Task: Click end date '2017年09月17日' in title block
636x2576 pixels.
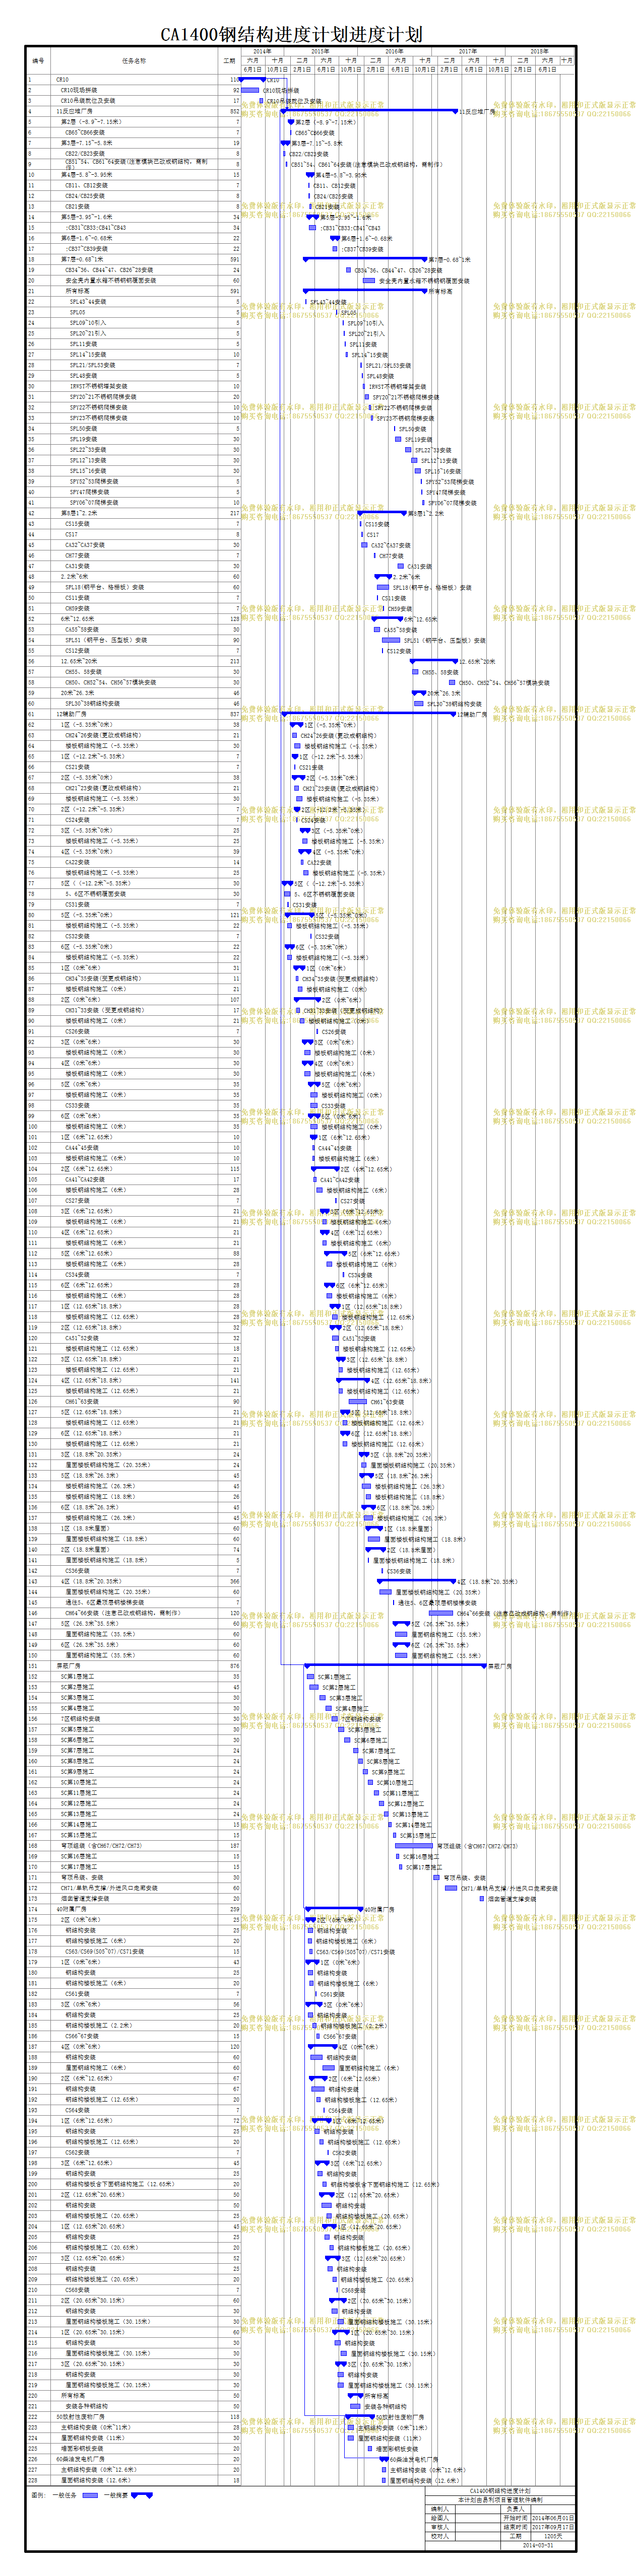Action: tap(553, 2527)
